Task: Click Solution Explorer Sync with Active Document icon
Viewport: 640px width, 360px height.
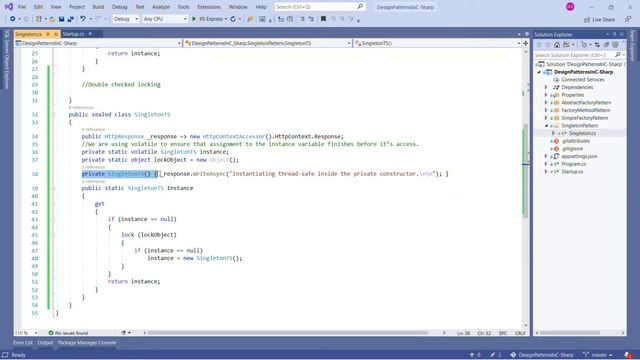Action: point(598,44)
